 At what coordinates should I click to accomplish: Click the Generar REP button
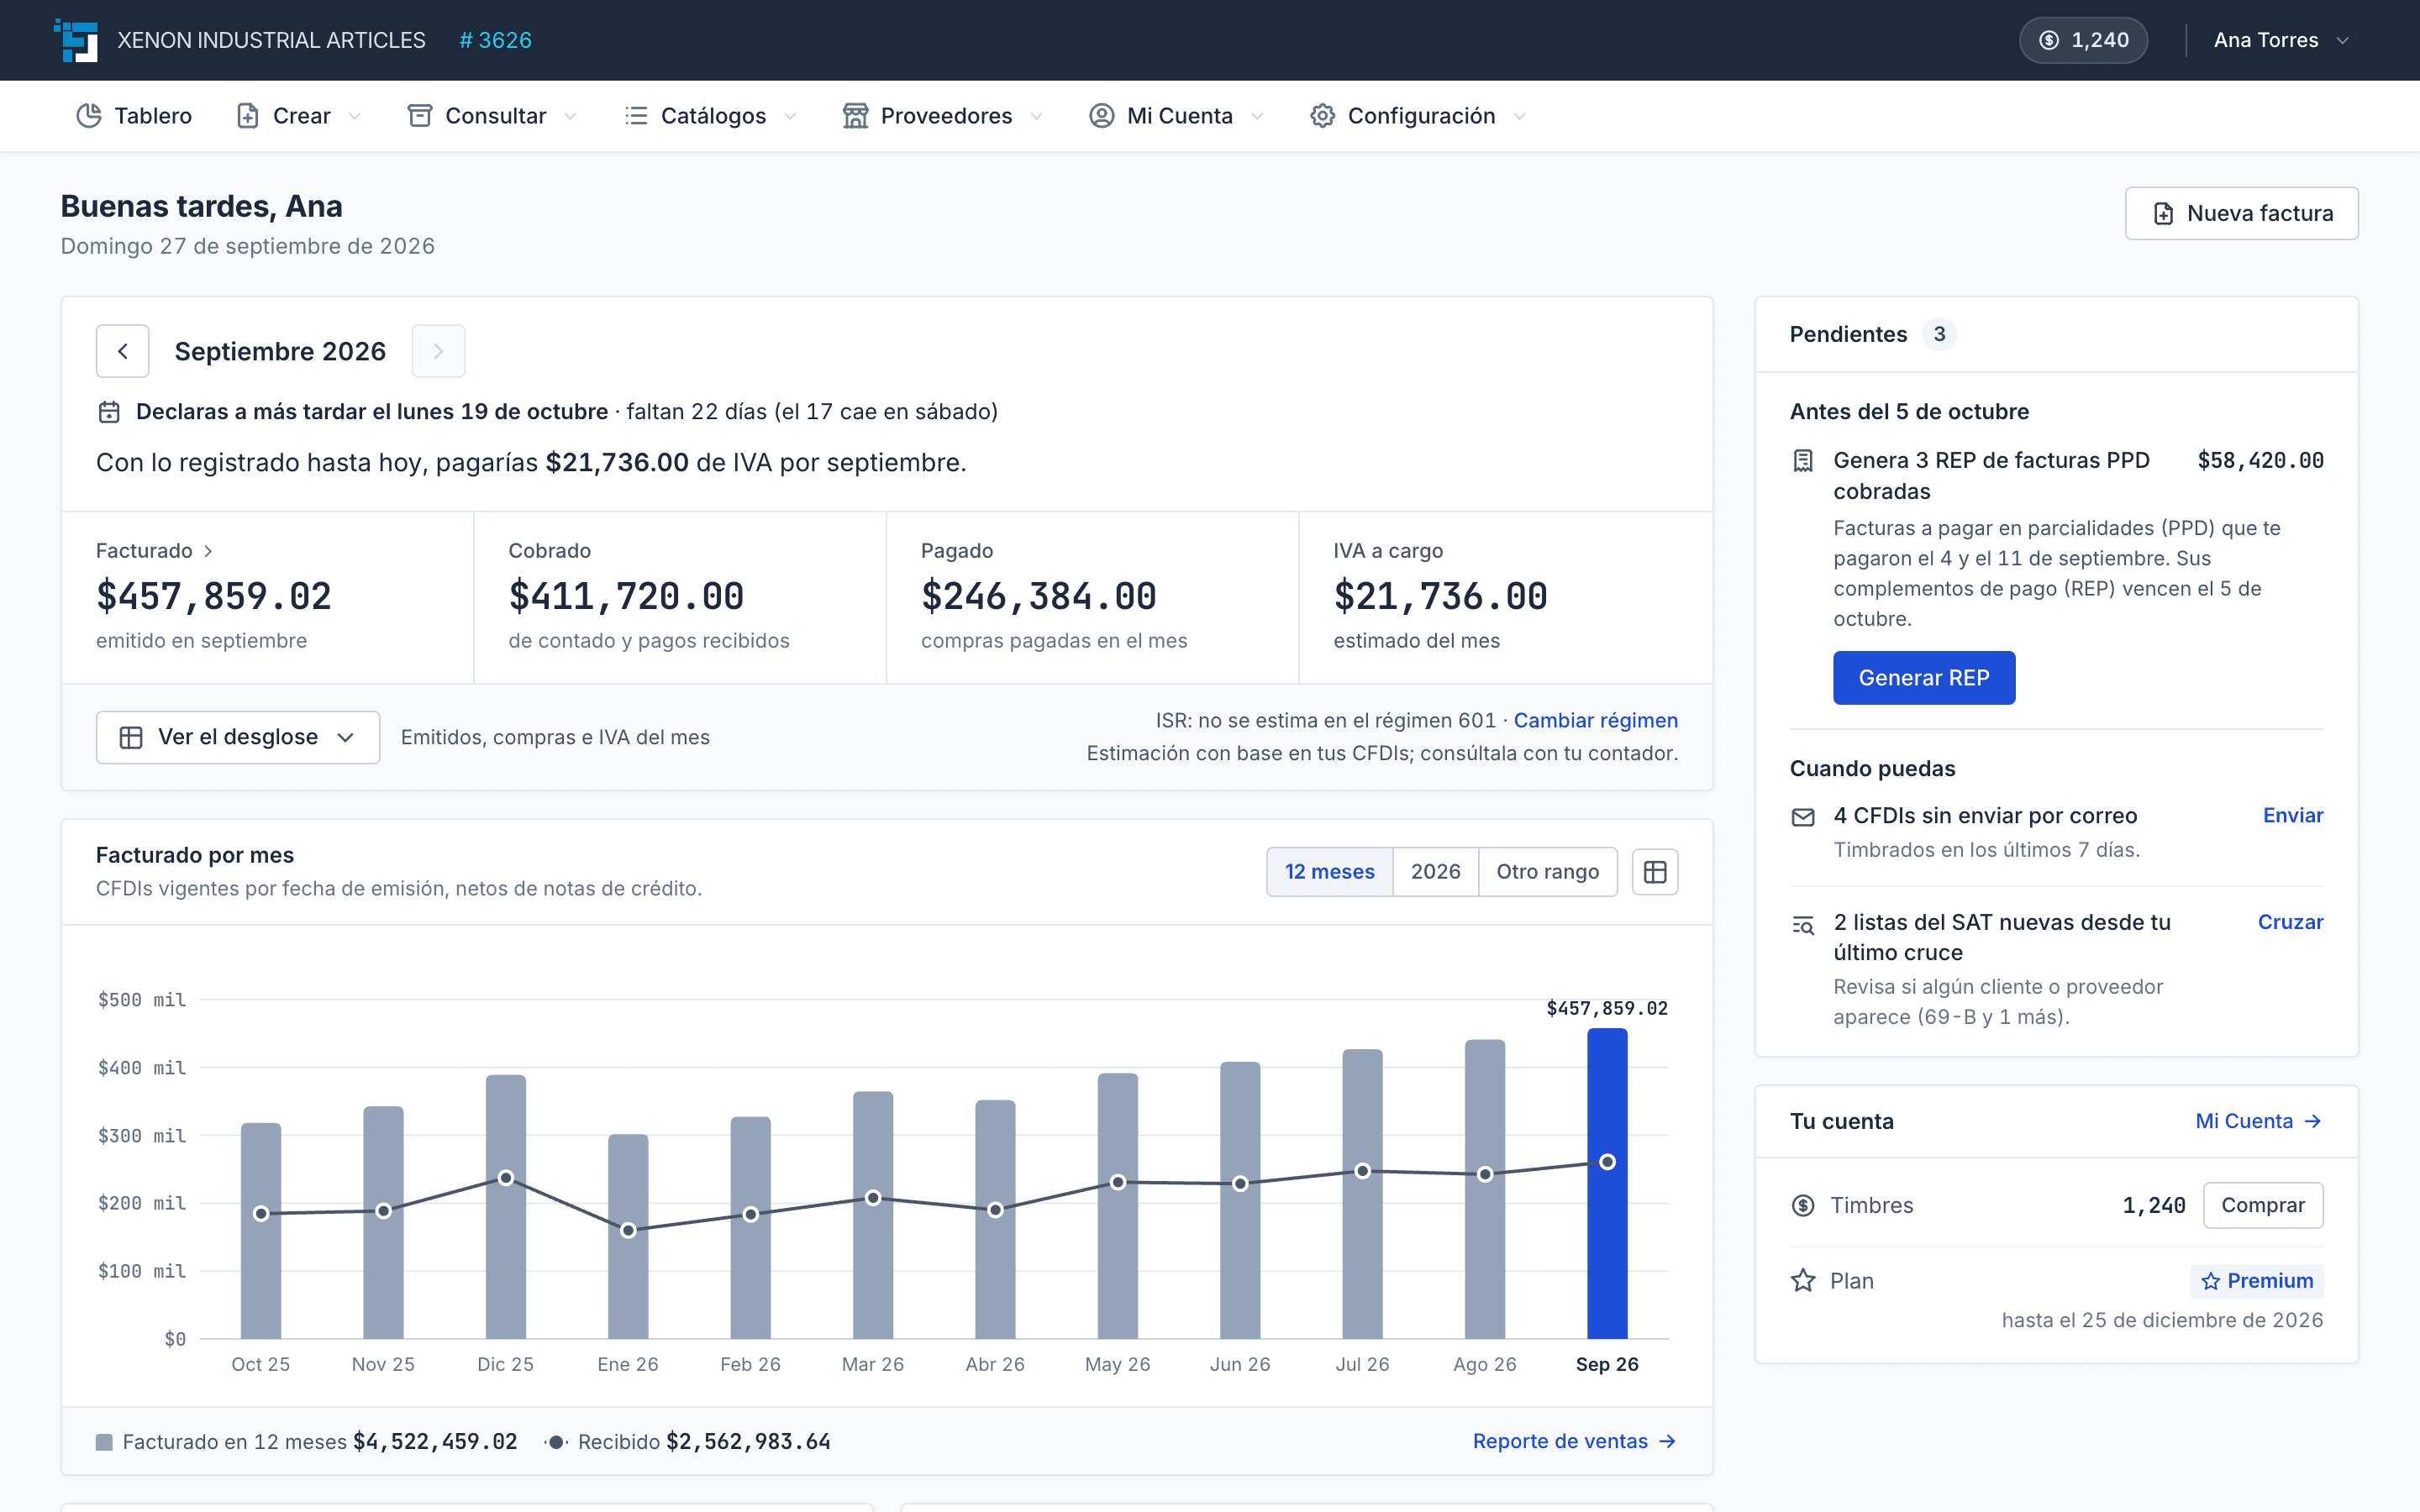click(1923, 678)
